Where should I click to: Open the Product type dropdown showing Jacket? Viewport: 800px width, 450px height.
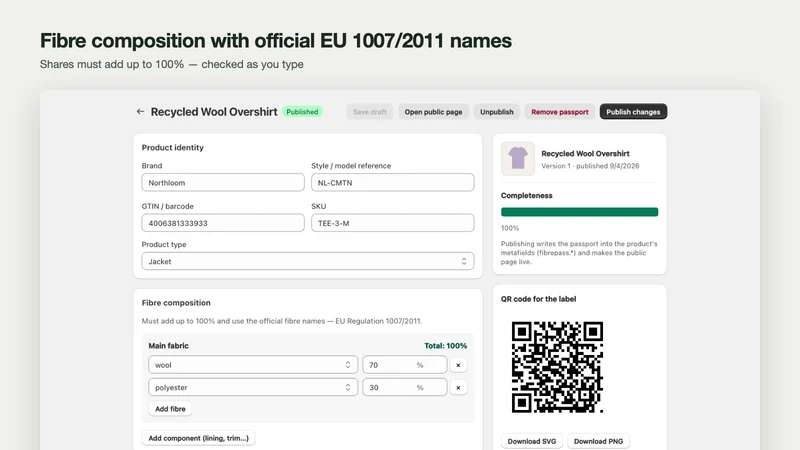(x=308, y=261)
